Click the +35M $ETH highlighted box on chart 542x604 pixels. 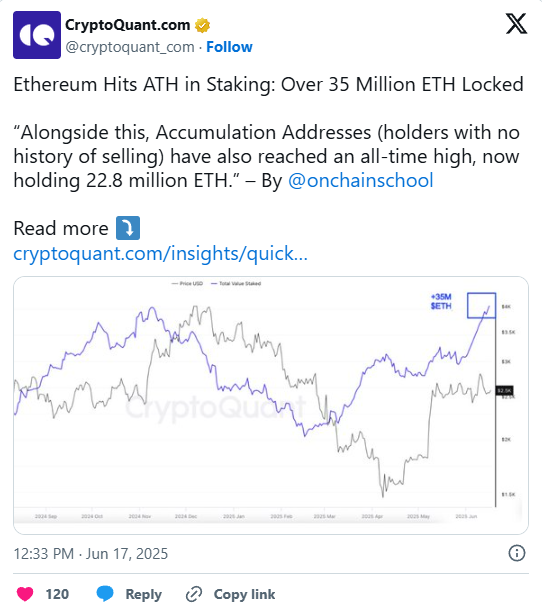click(481, 305)
